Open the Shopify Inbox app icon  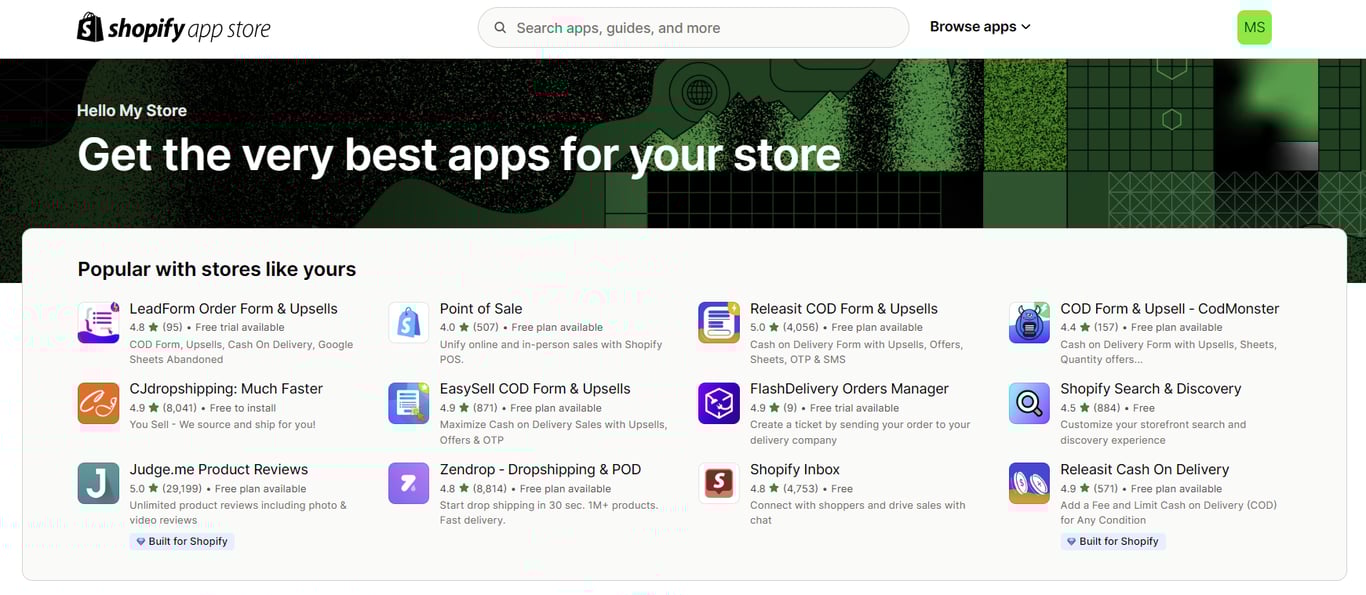point(718,484)
